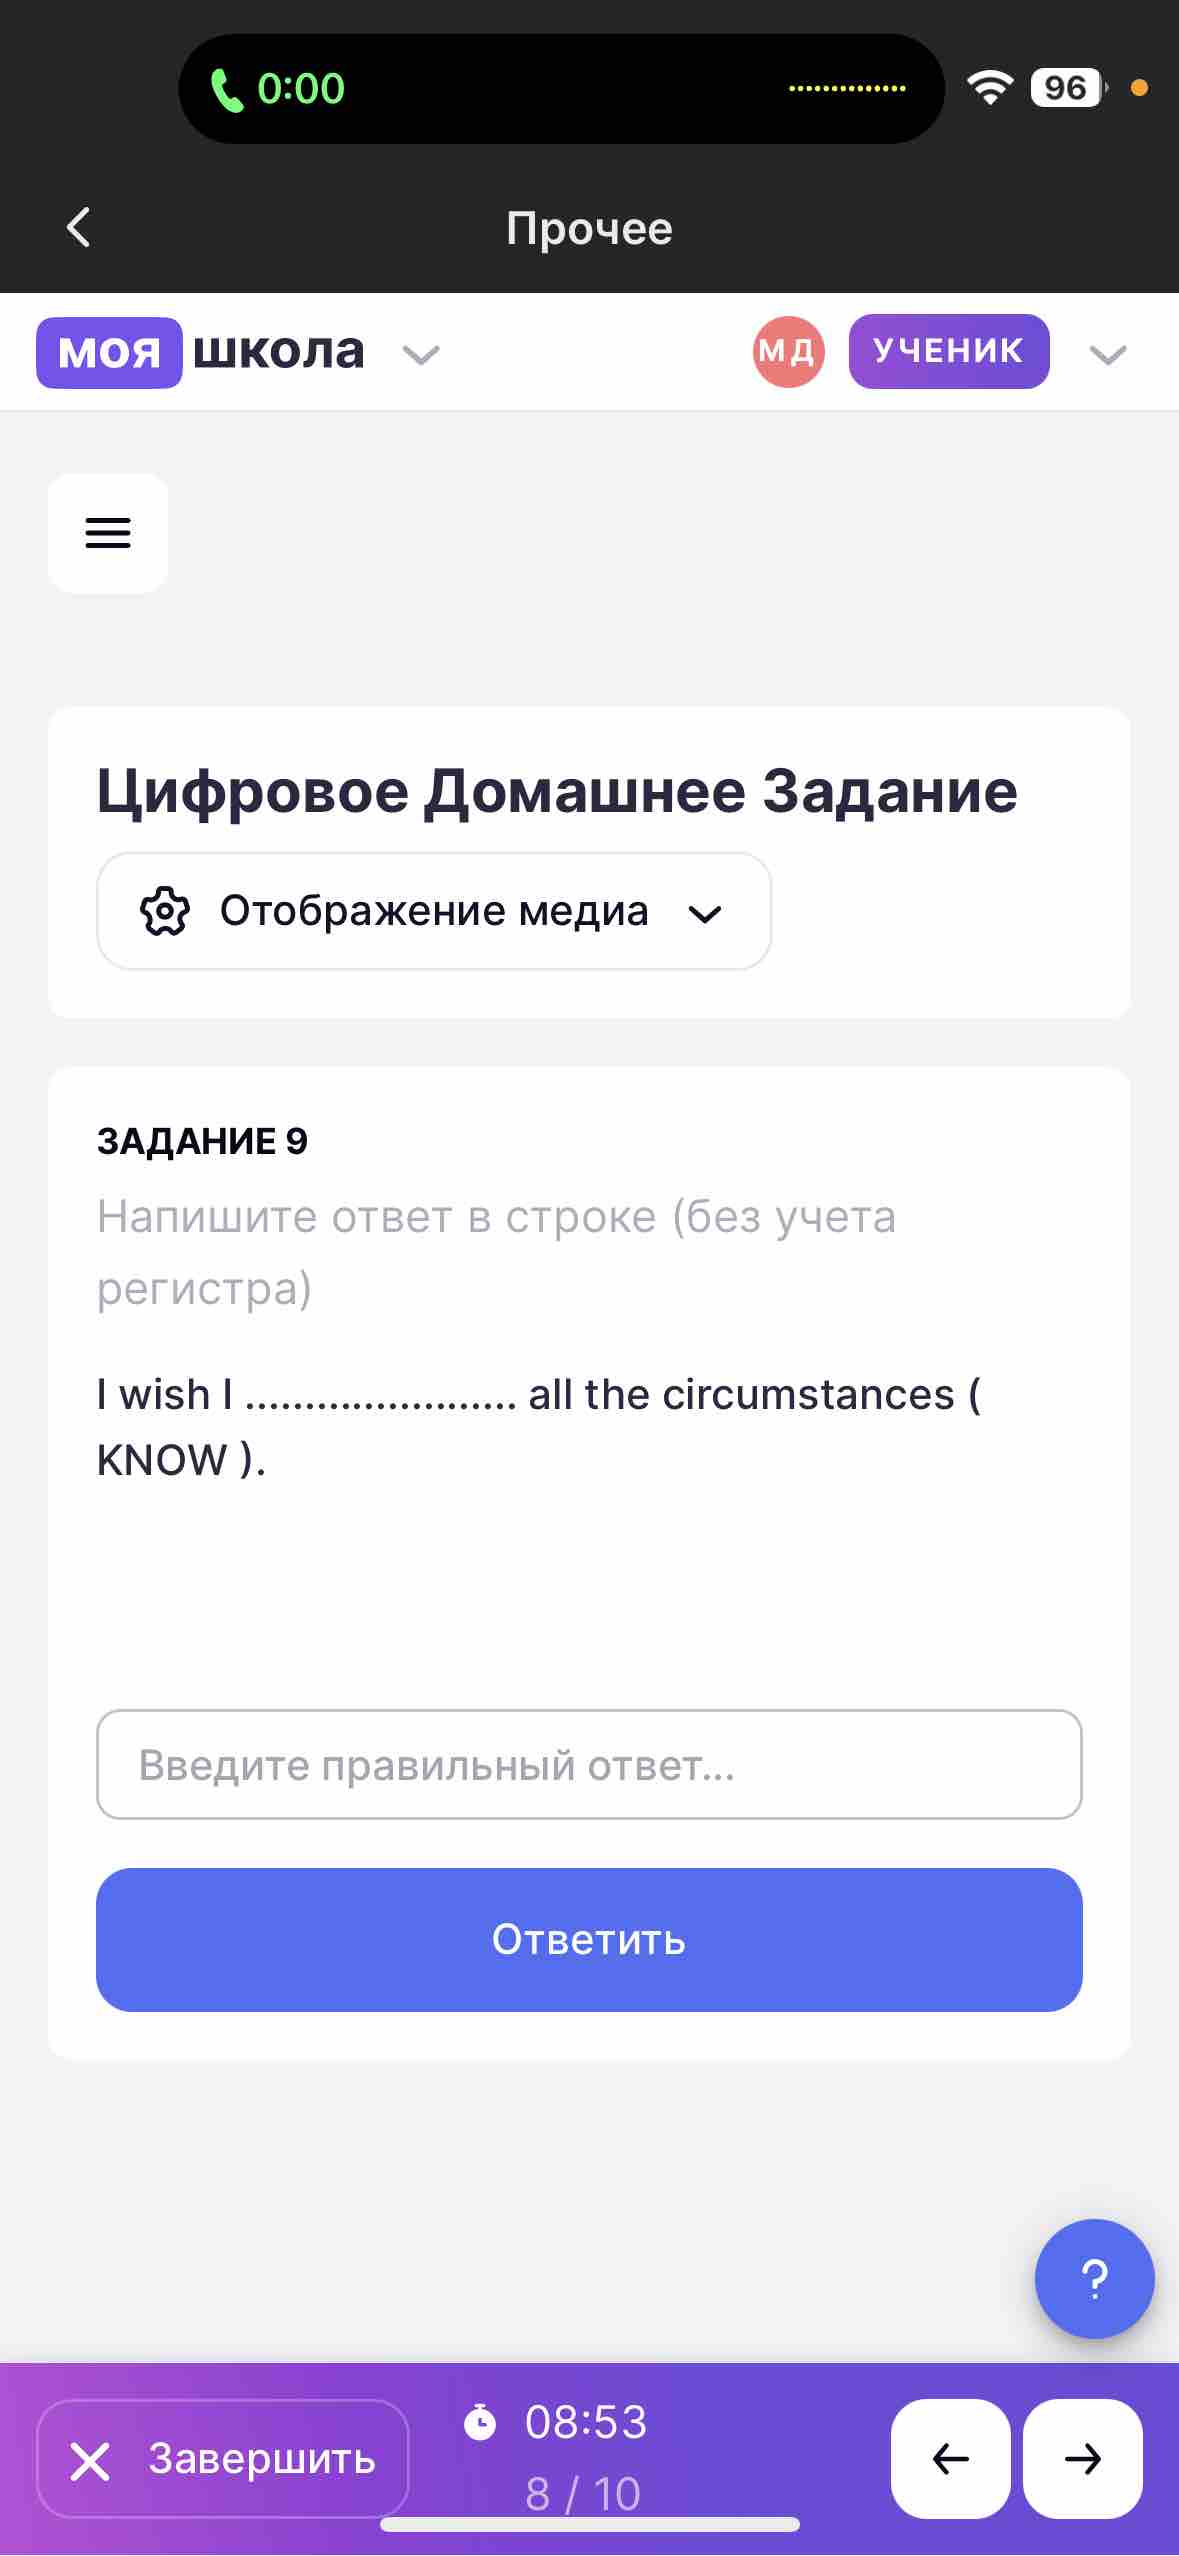Click the stopwatch timer icon

point(480,2422)
